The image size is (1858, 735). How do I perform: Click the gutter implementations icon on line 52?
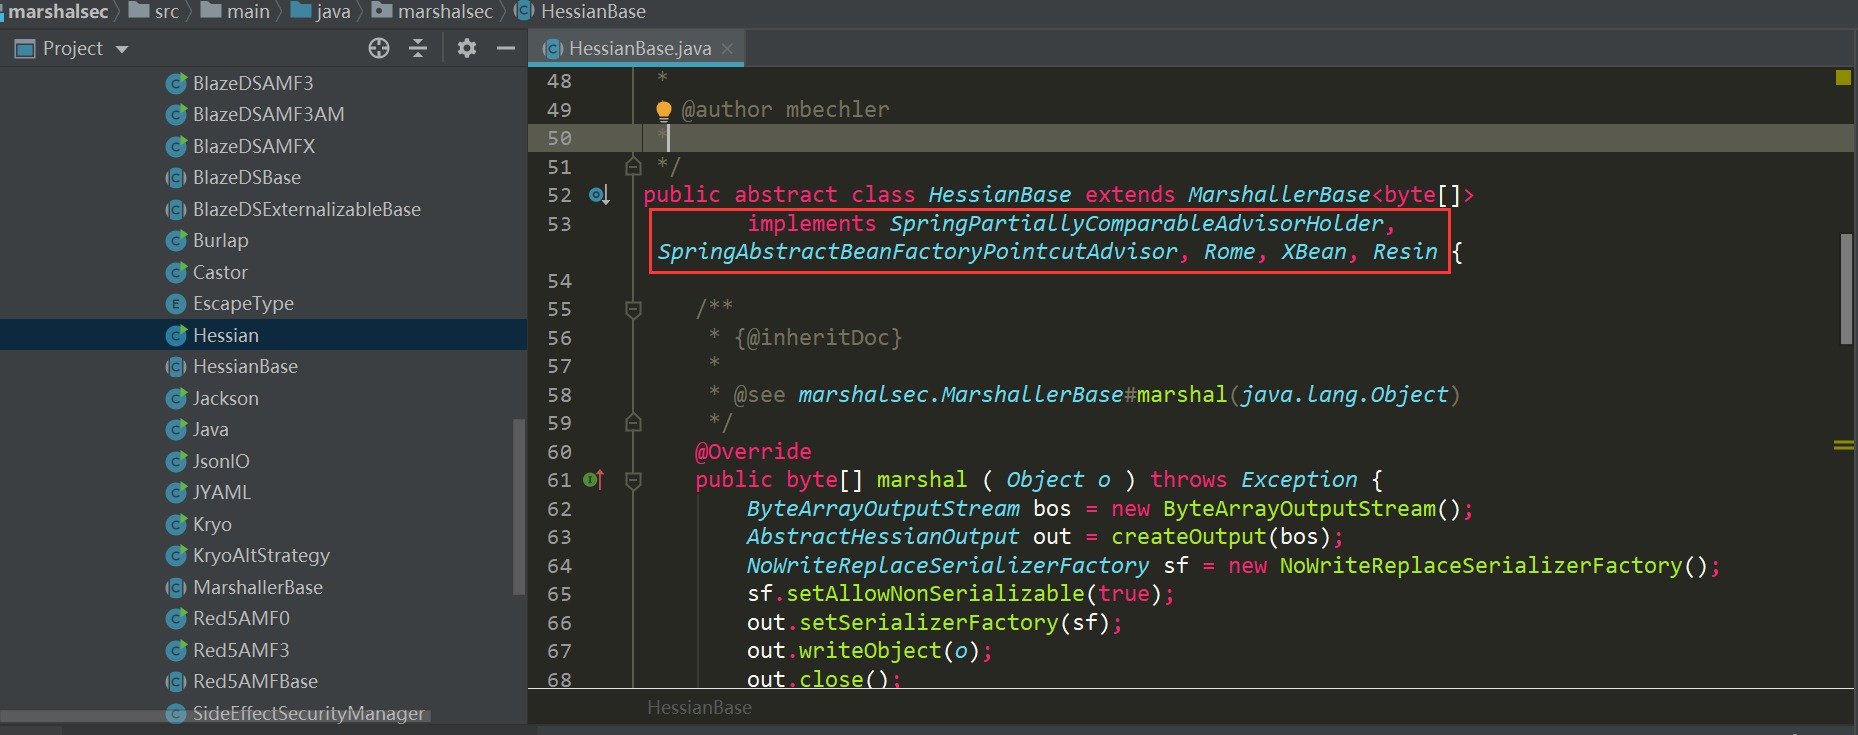coord(598,195)
